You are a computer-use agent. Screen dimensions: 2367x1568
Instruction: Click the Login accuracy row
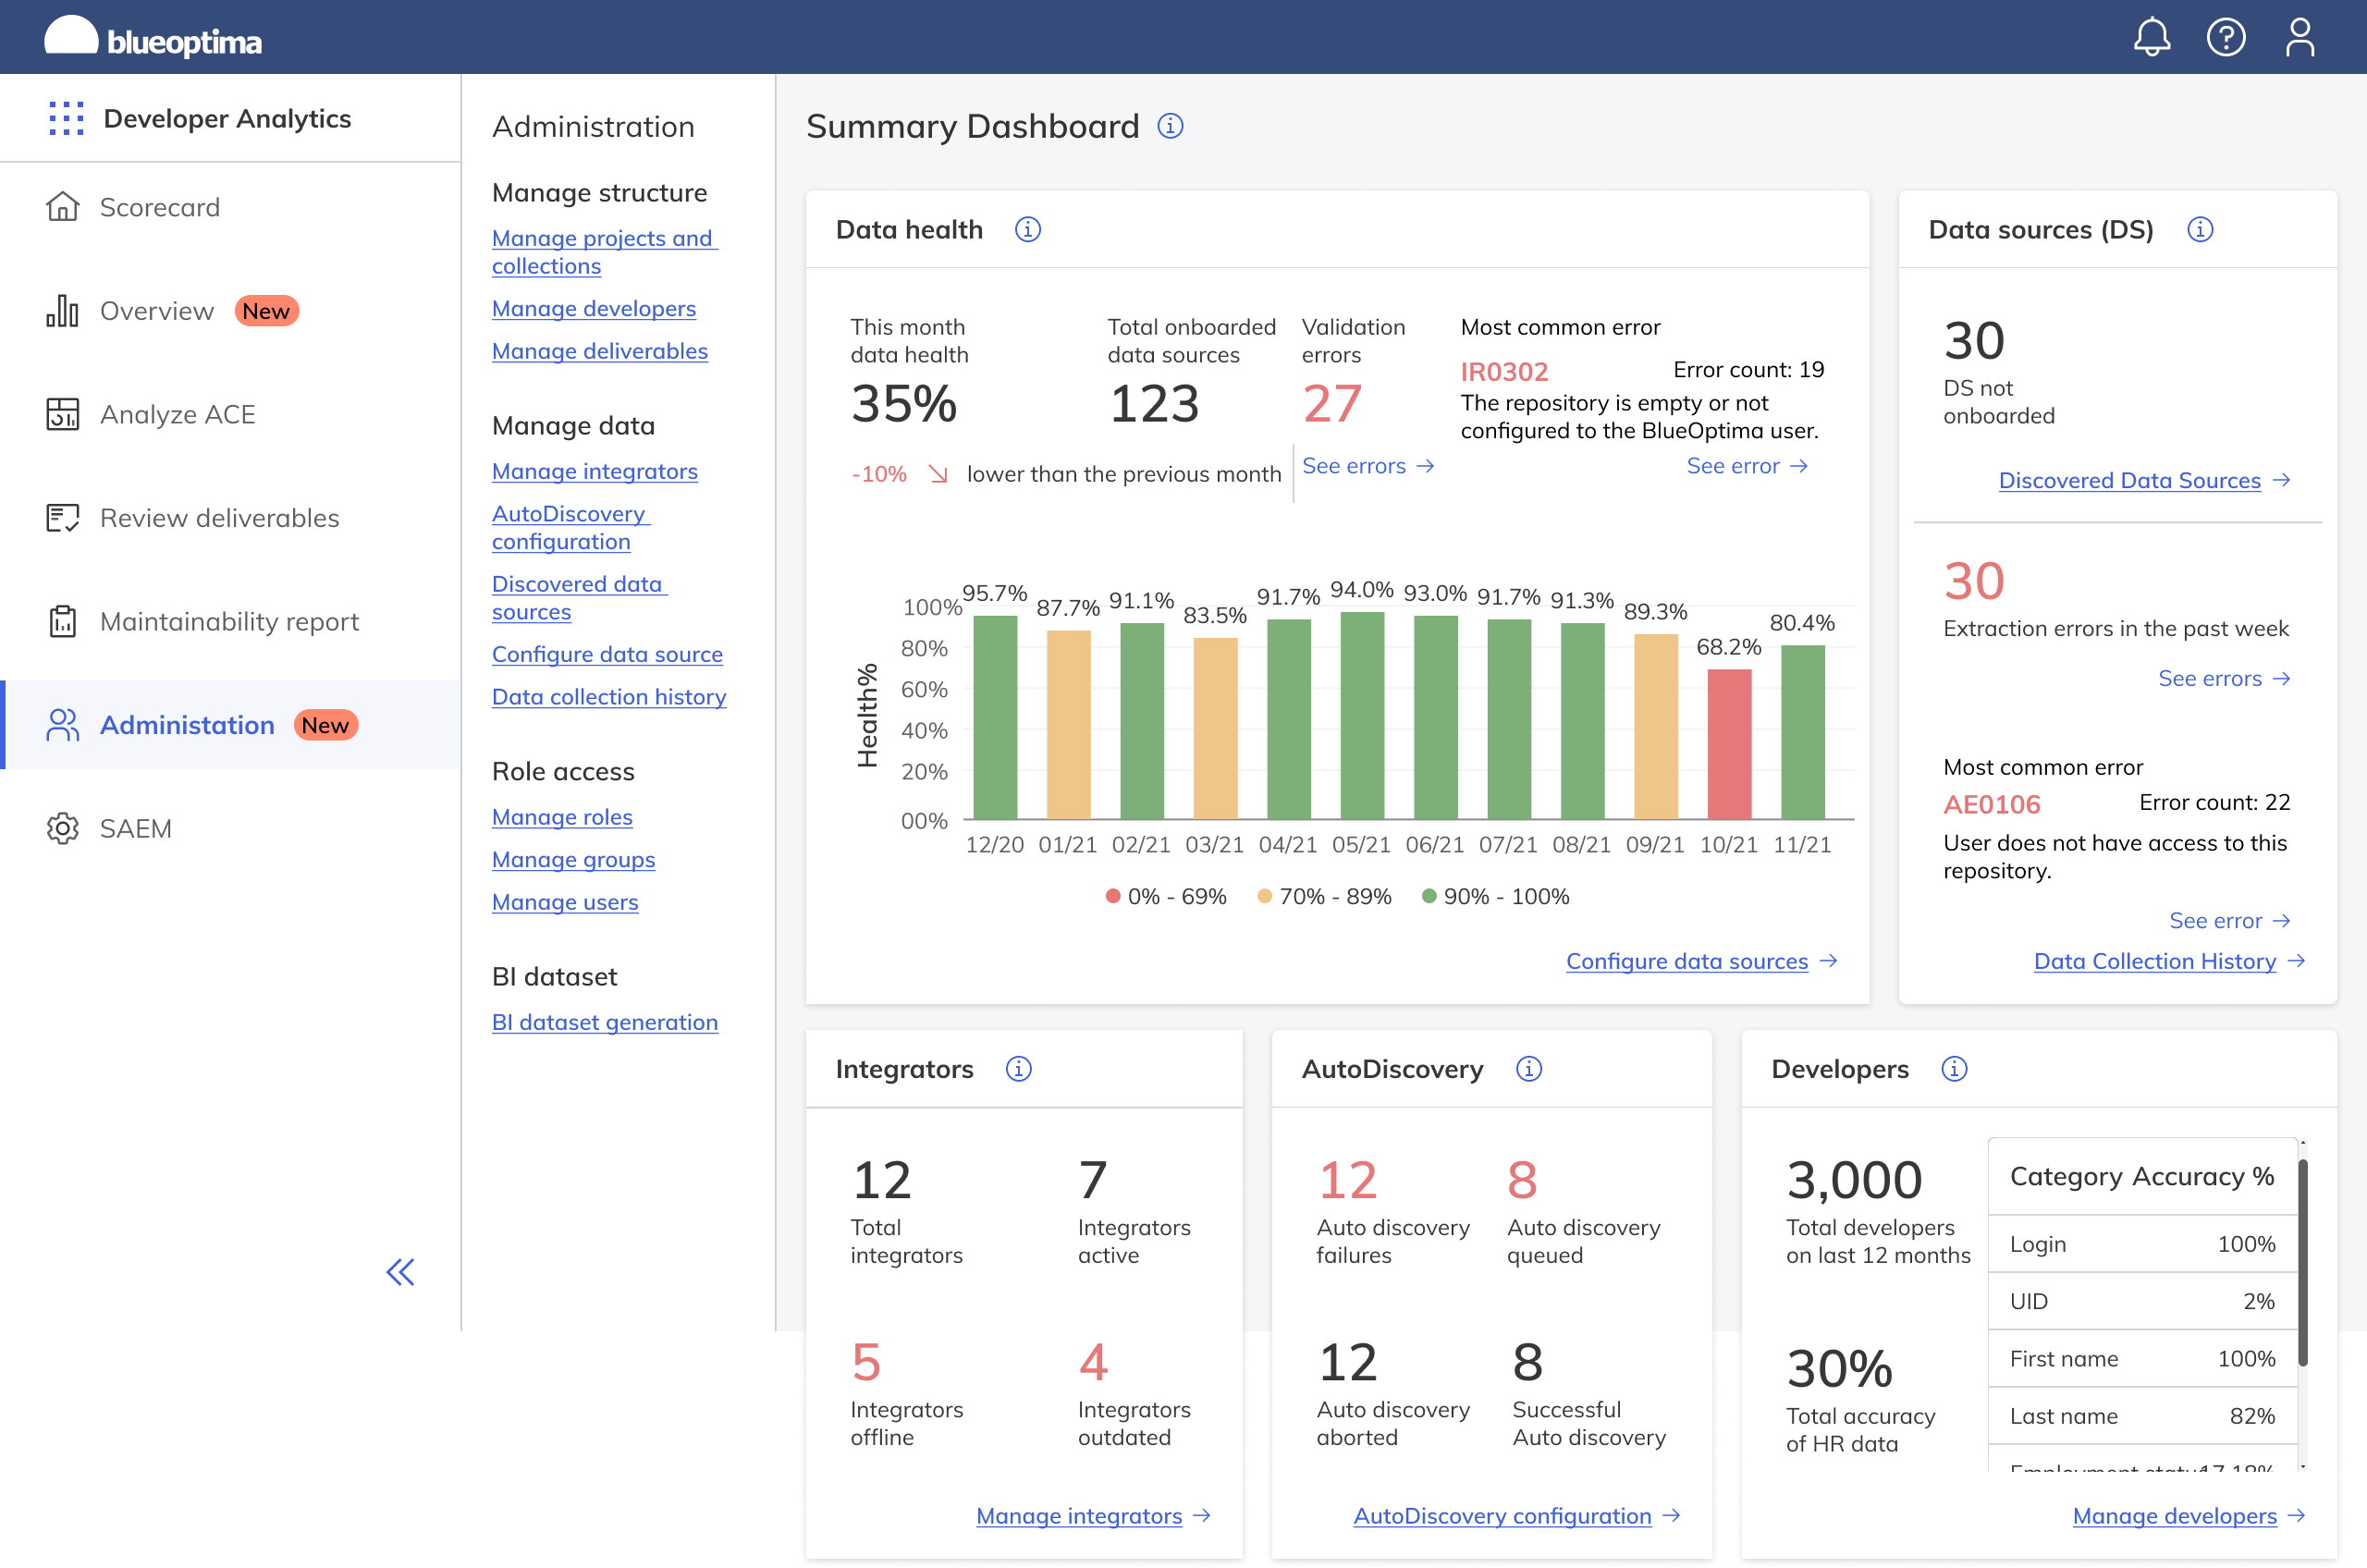(x=2142, y=1244)
